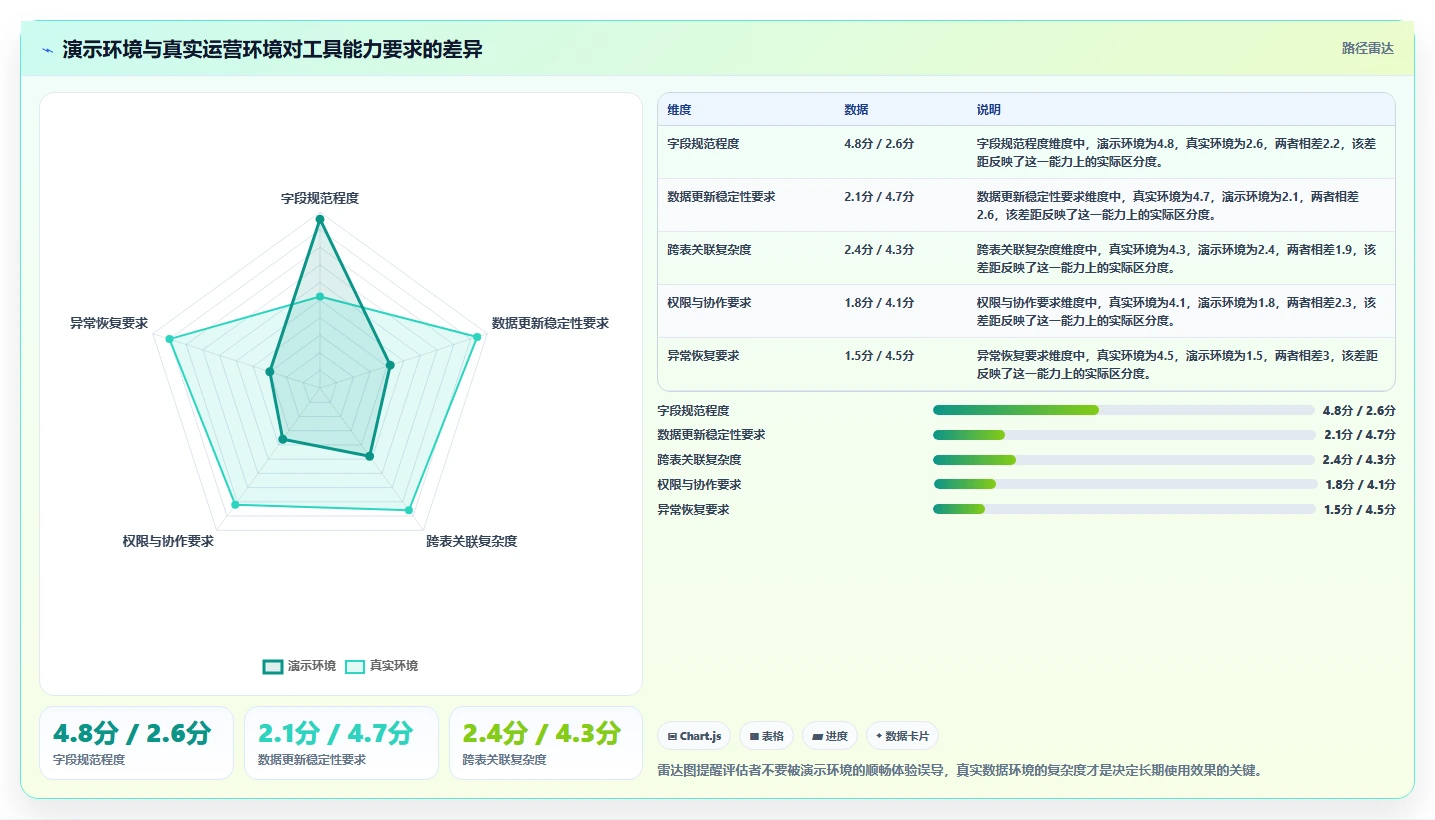Click 演示环境 data point at 字段规范程度 vertex
Viewport: 1435px width, 820px height.
pyautogui.click(x=320, y=219)
